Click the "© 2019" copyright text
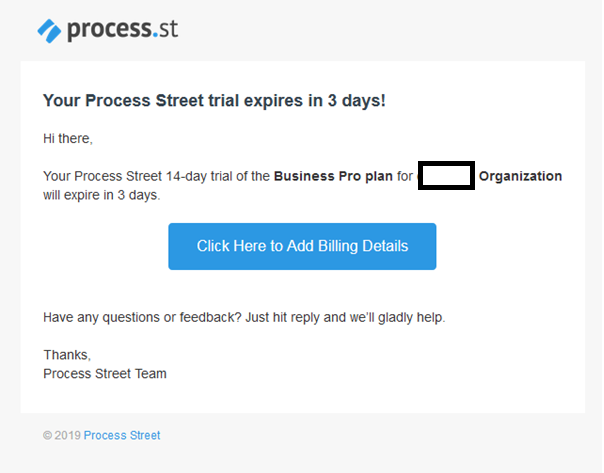This screenshot has height=473, width=604. pos(61,435)
